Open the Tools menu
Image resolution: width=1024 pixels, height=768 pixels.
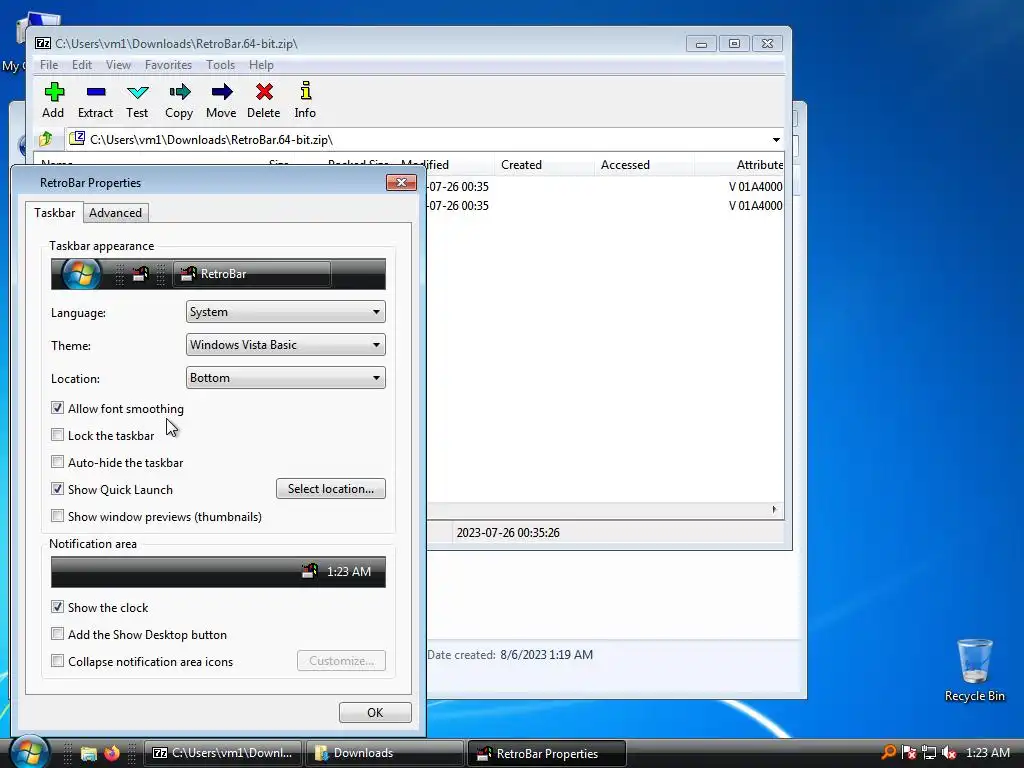[x=220, y=65]
